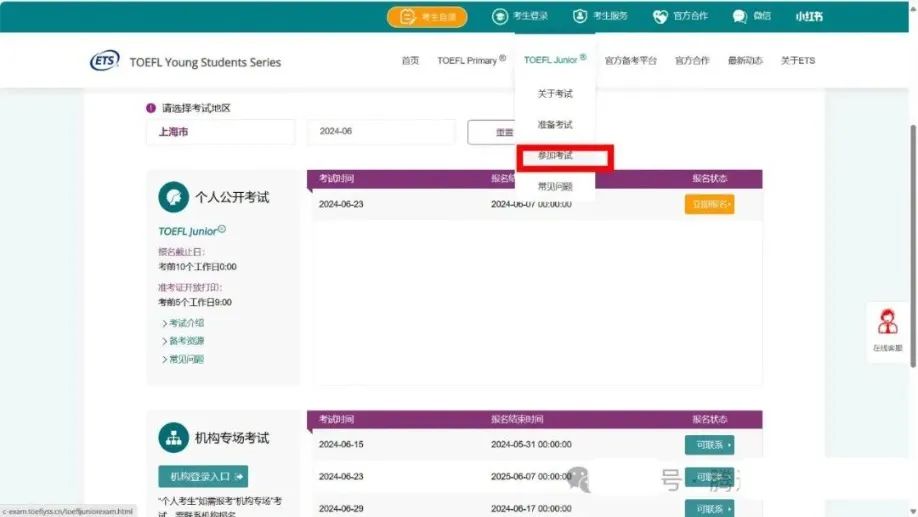
Task: Click 报名结束时间 header in institution exam table
Action: 517,419
